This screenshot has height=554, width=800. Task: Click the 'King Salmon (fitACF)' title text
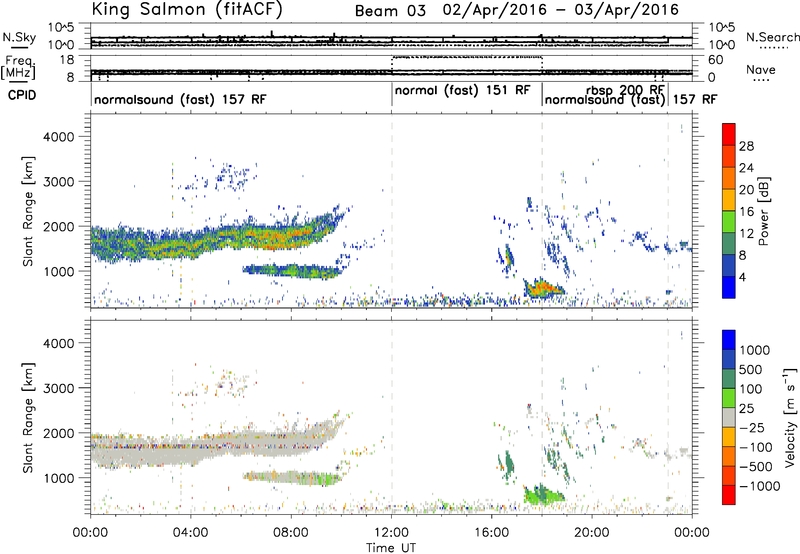click(x=187, y=9)
